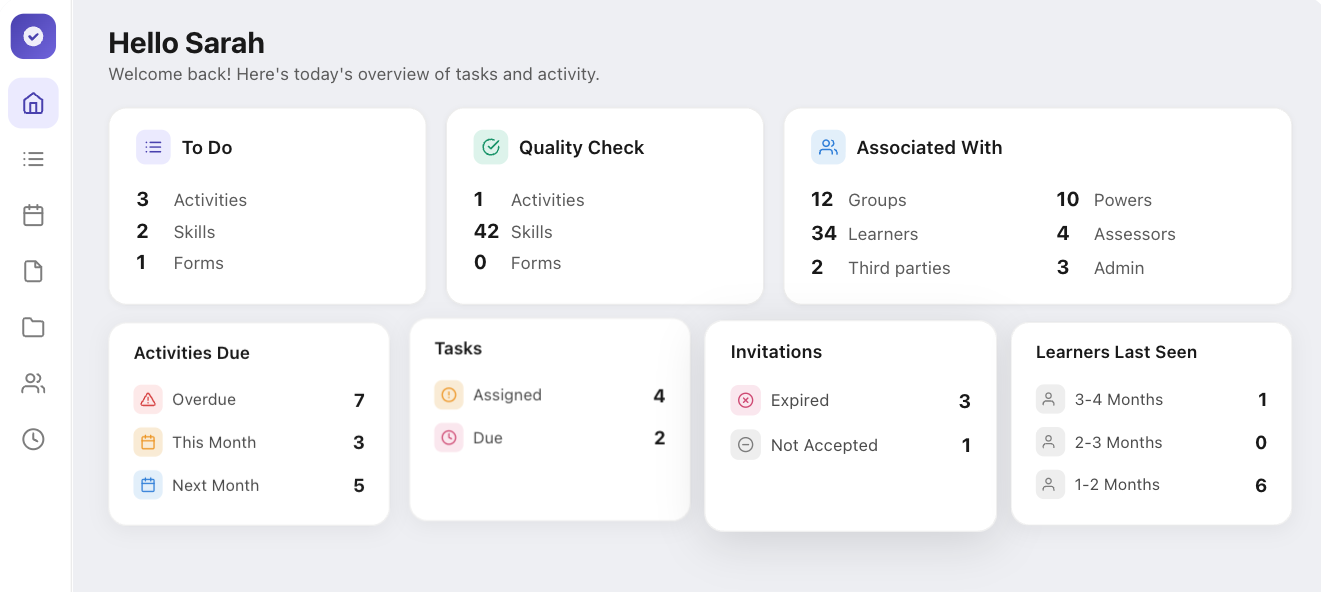Screen dimensions: 1321x592
Task: Click the Quality Check card title
Action: tap(582, 147)
